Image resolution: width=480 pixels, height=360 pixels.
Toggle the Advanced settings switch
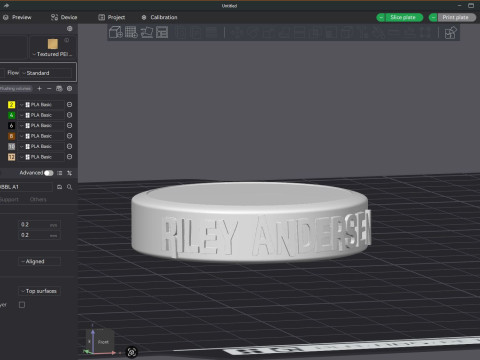[49, 173]
